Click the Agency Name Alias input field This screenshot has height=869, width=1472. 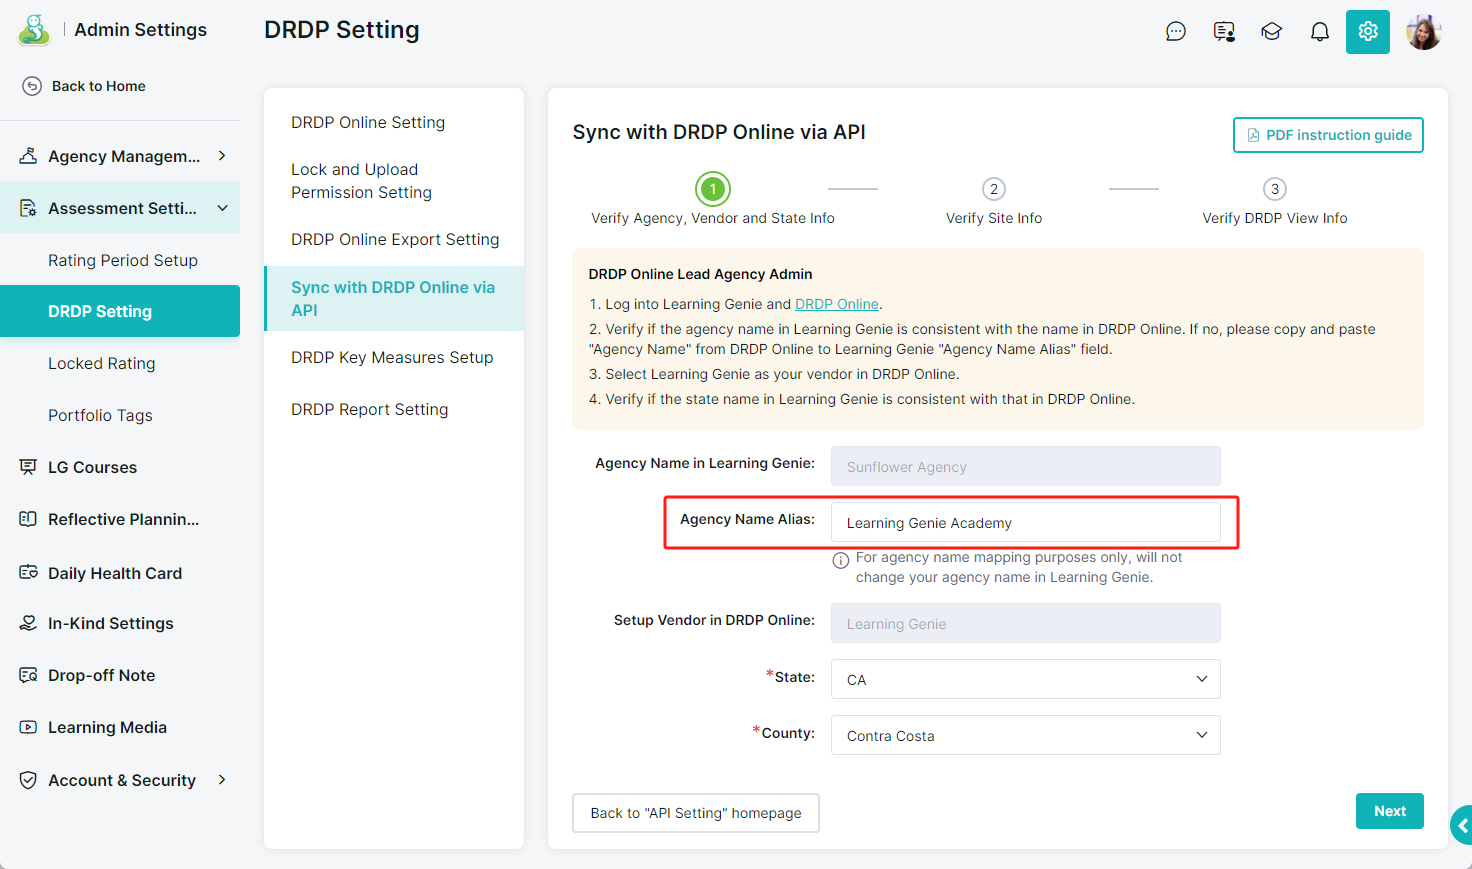1025,522
